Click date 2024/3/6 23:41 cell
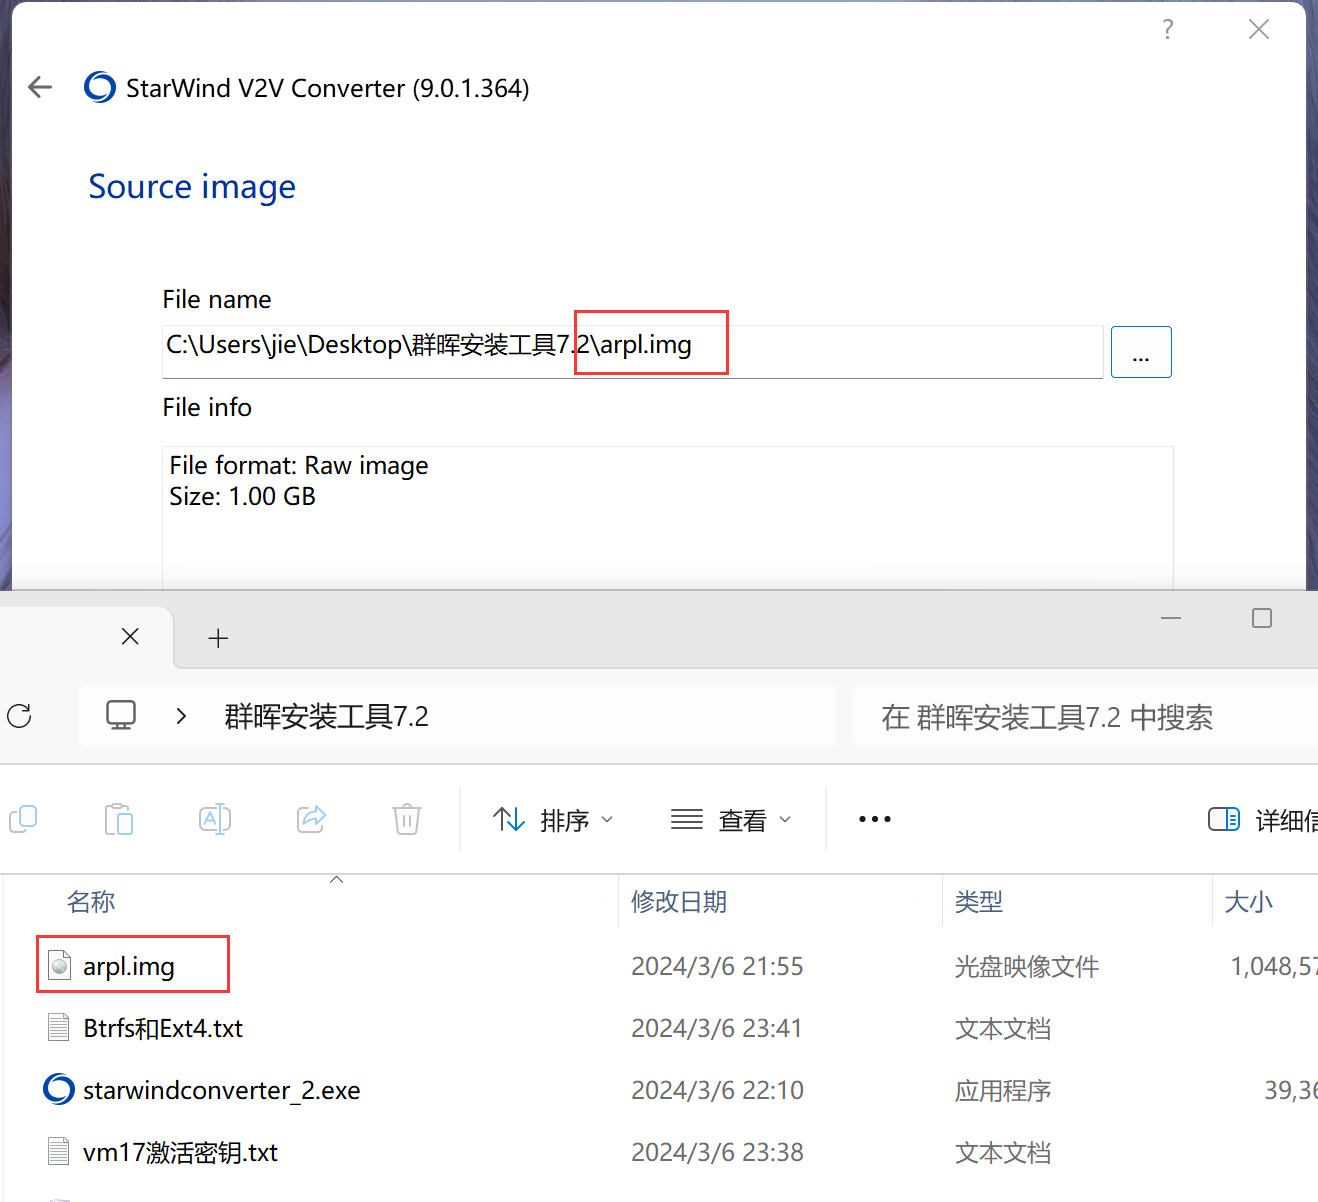1318x1202 pixels. point(717,1028)
